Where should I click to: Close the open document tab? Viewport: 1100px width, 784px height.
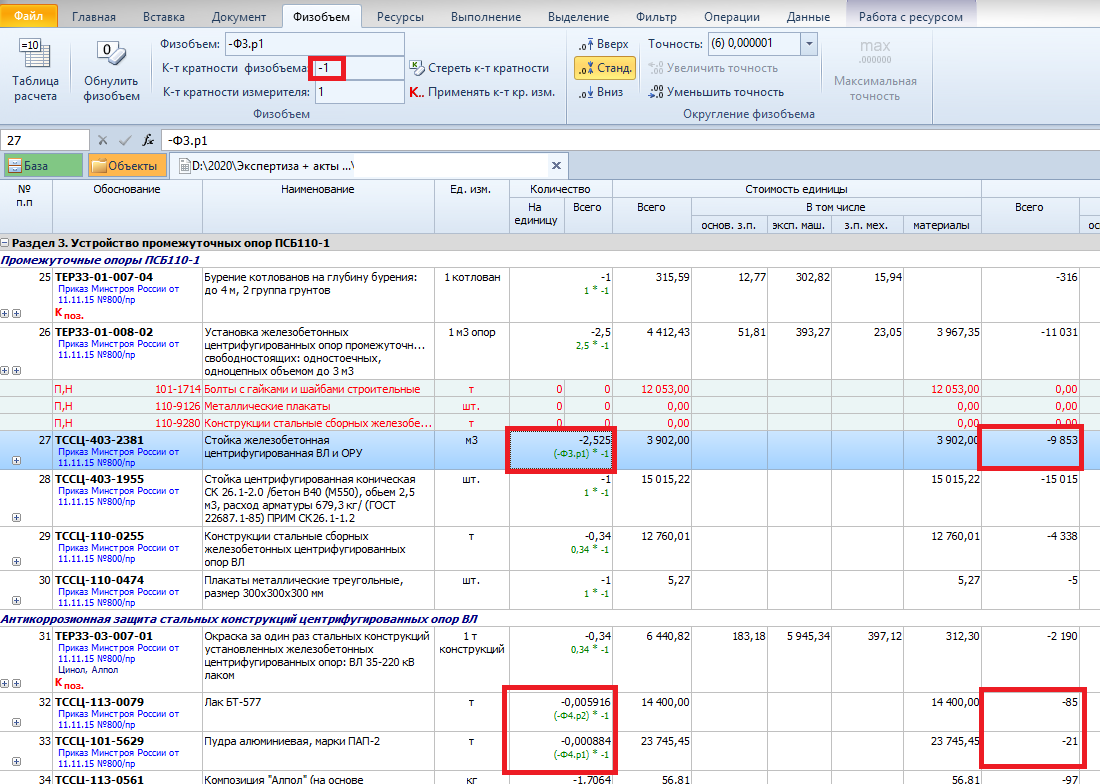(556, 166)
